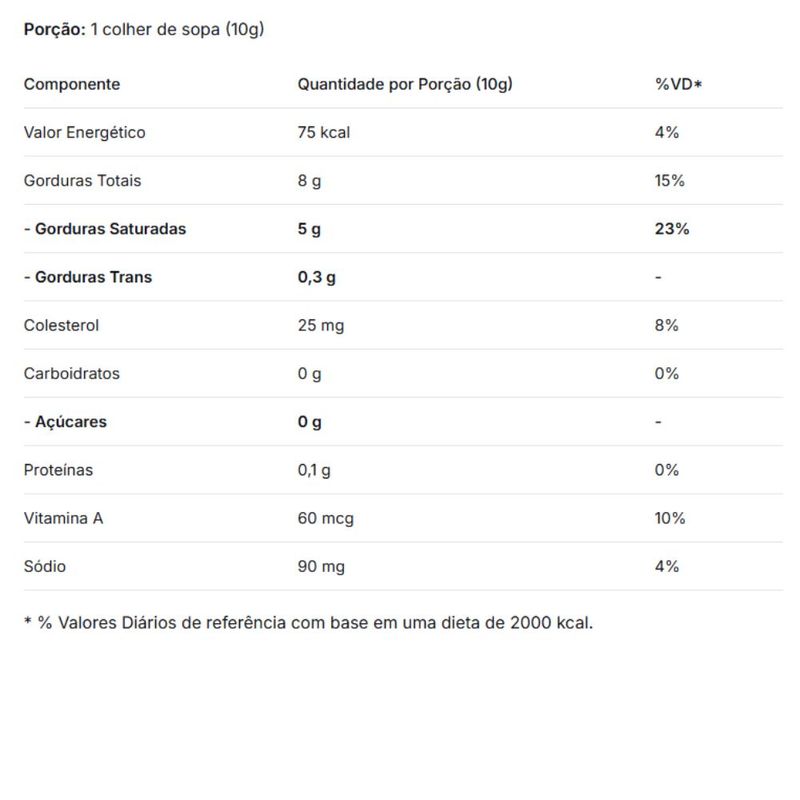
Task: Select the Valor Energético row label
Action: (85, 132)
